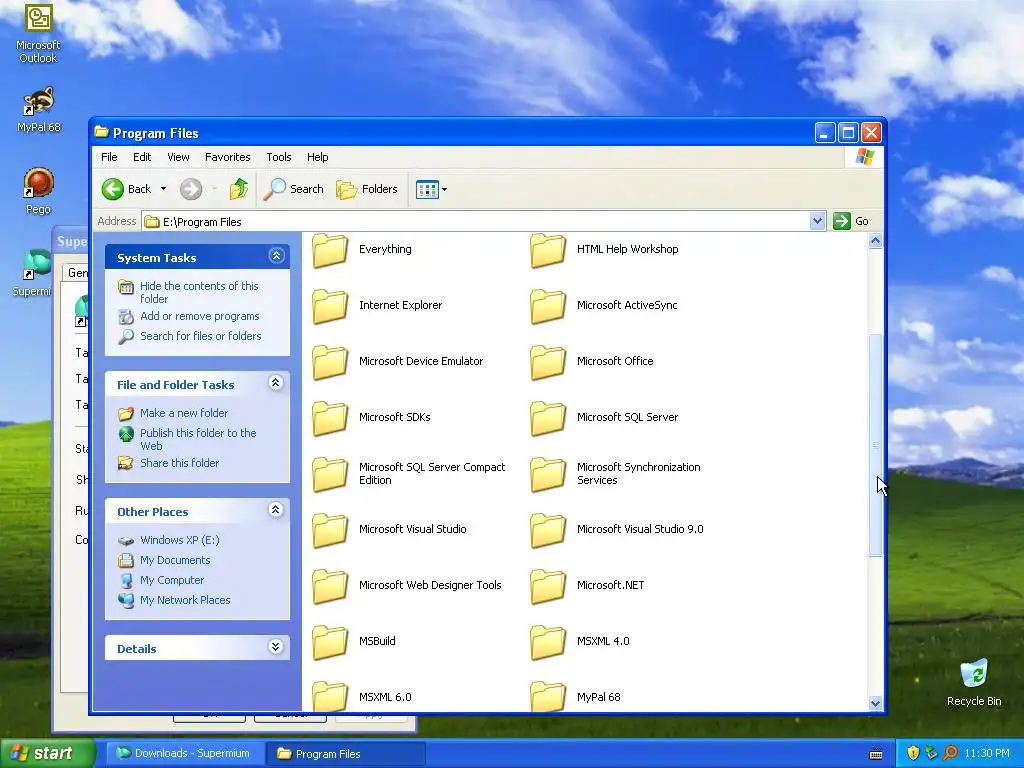Image resolution: width=1024 pixels, height=768 pixels.
Task: Open My Documents in Other Places
Action: [175, 560]
